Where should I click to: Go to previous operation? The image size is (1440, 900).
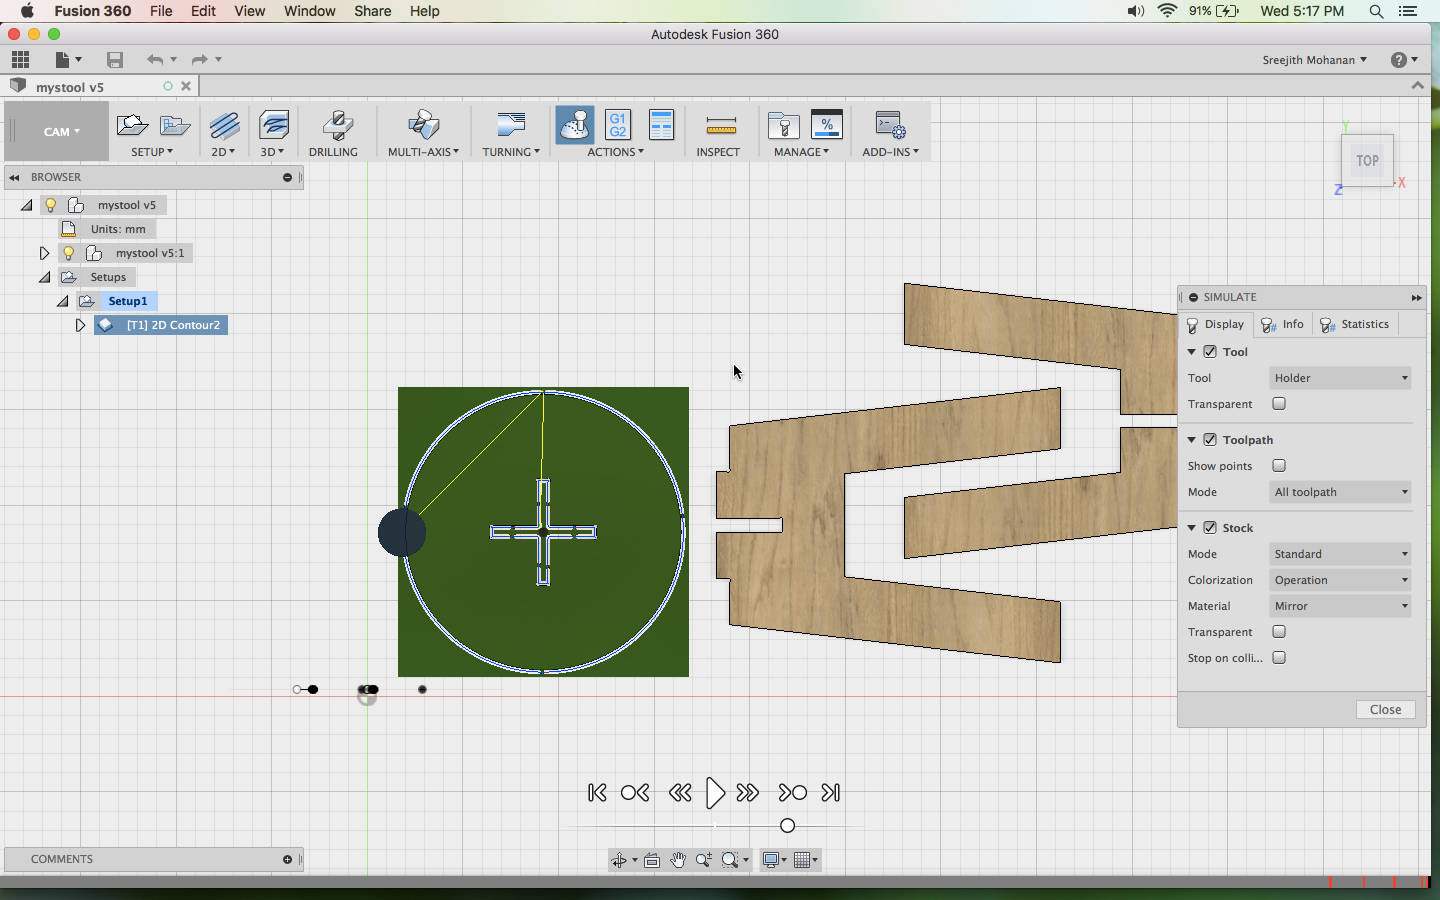tap(635, 793)
